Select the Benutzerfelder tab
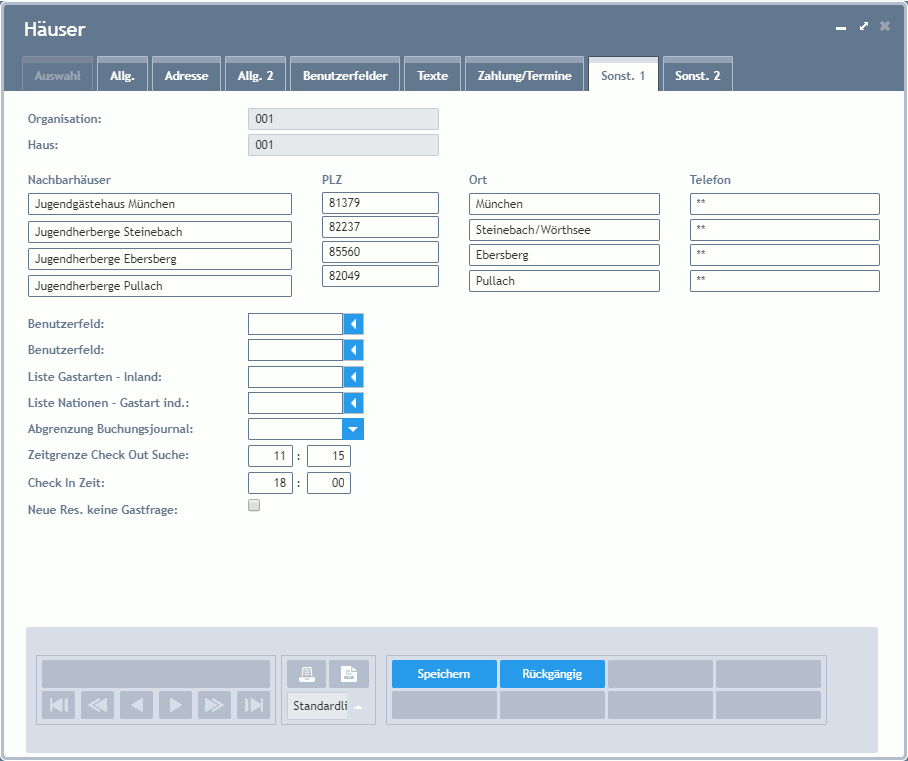 345,76
